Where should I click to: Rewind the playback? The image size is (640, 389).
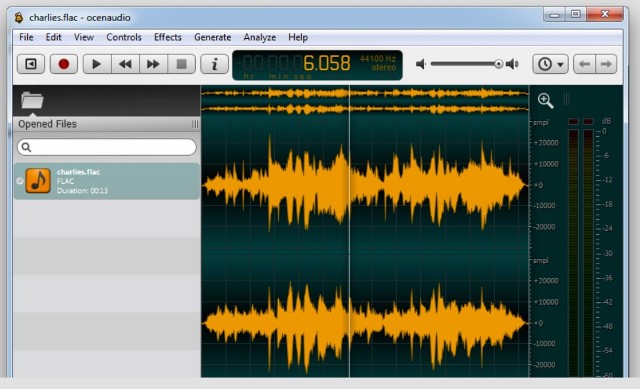(x=125, y=64)
